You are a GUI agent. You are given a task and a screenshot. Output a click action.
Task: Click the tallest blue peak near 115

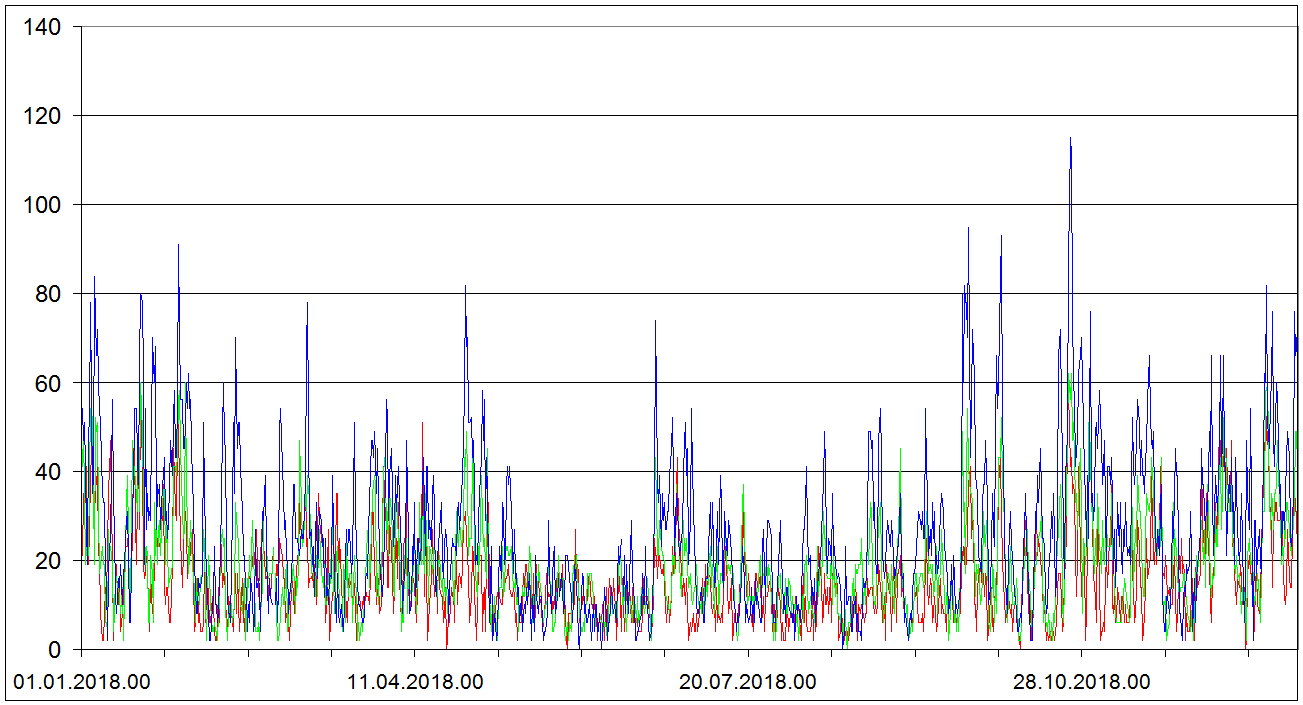point(1070,140)
